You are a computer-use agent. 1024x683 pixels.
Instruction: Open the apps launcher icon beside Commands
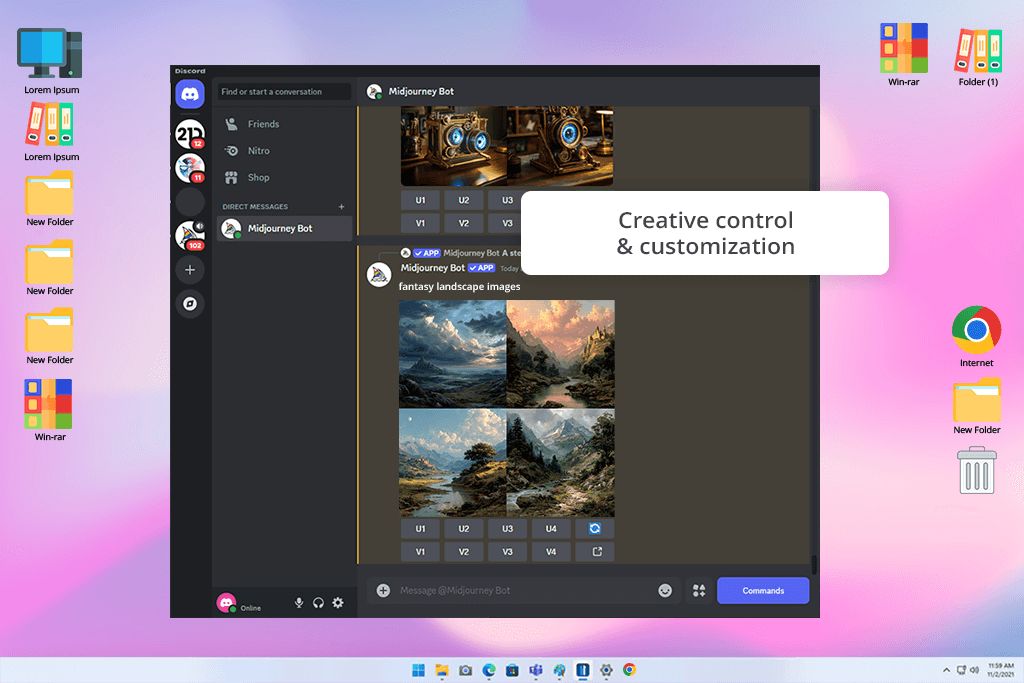pyautogui.click(x=699, y=590)
